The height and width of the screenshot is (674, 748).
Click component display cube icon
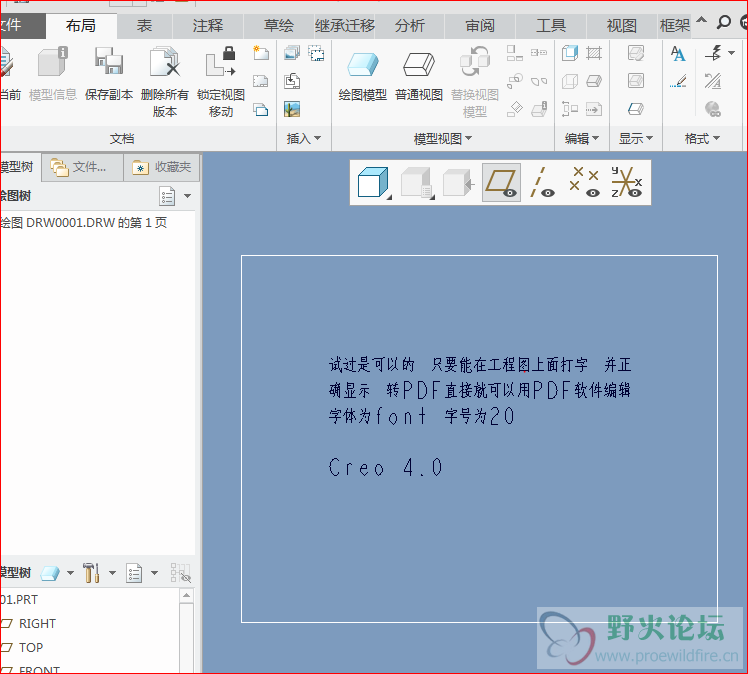(x=570, y=52)
